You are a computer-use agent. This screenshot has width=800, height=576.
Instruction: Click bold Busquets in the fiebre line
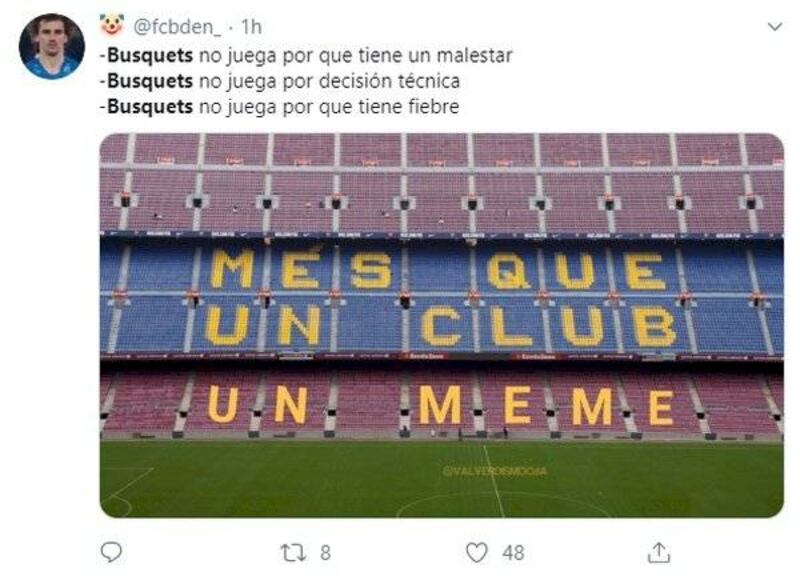(x=150, y=106)
